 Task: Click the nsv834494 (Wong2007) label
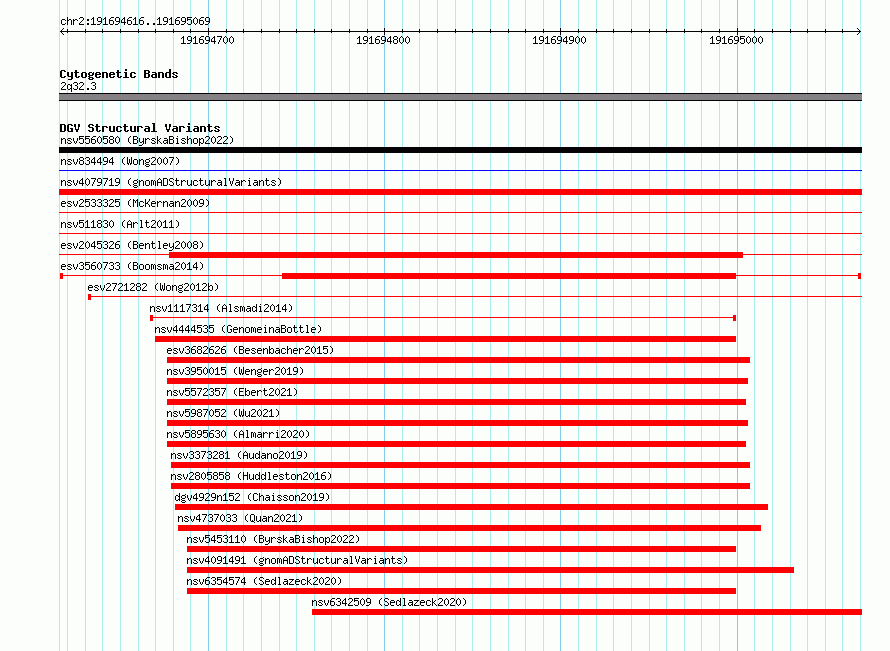120,161
